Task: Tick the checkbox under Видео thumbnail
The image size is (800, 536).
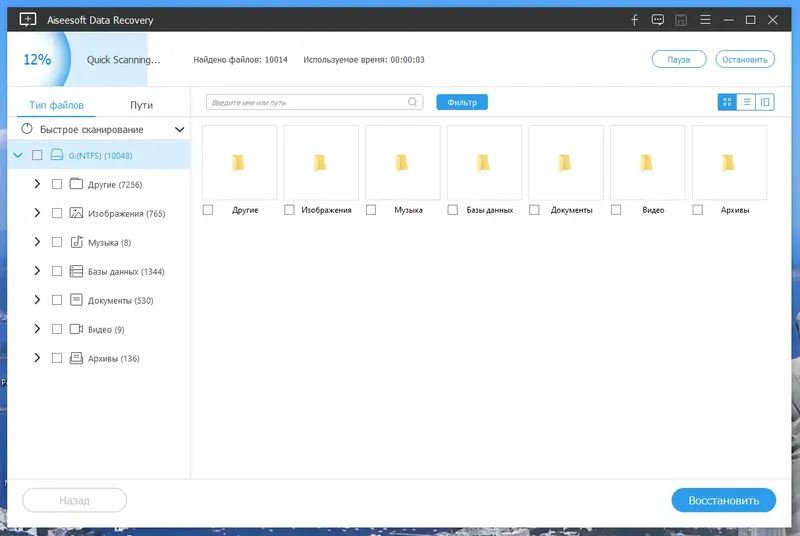Action: coord(616,210)
